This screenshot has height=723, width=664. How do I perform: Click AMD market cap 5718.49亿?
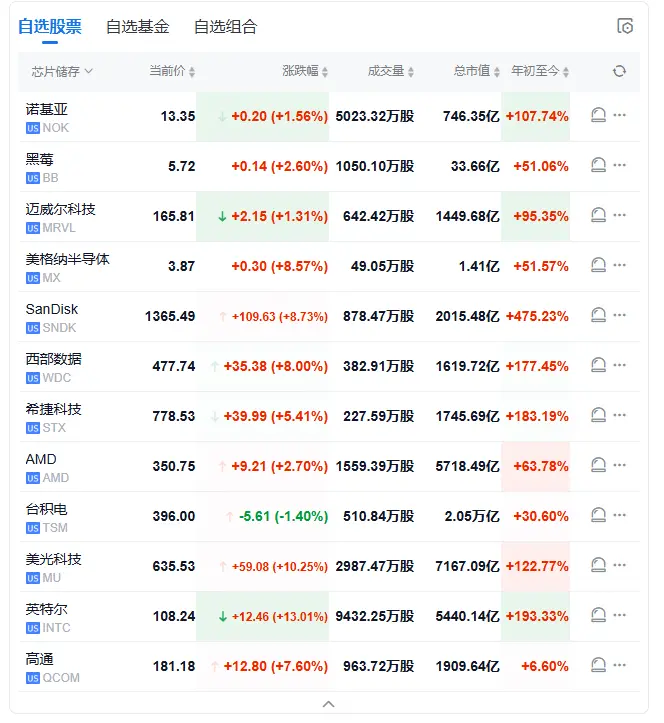click(468, 466)
